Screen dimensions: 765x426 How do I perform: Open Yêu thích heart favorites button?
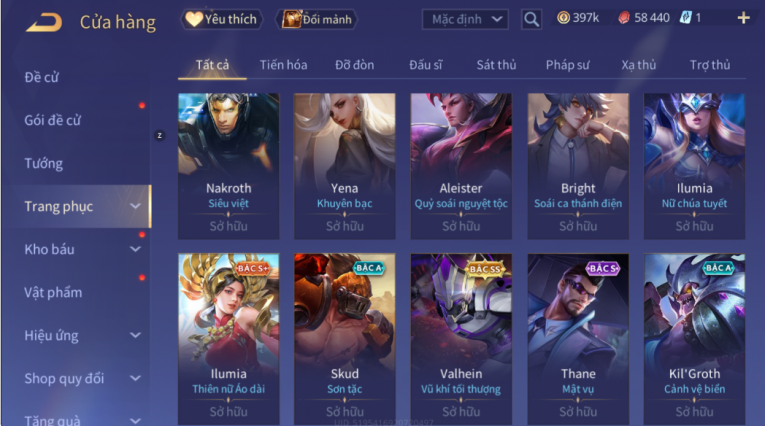222,19
